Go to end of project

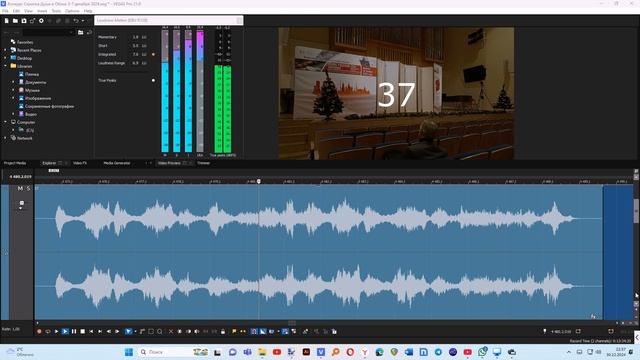100,331
